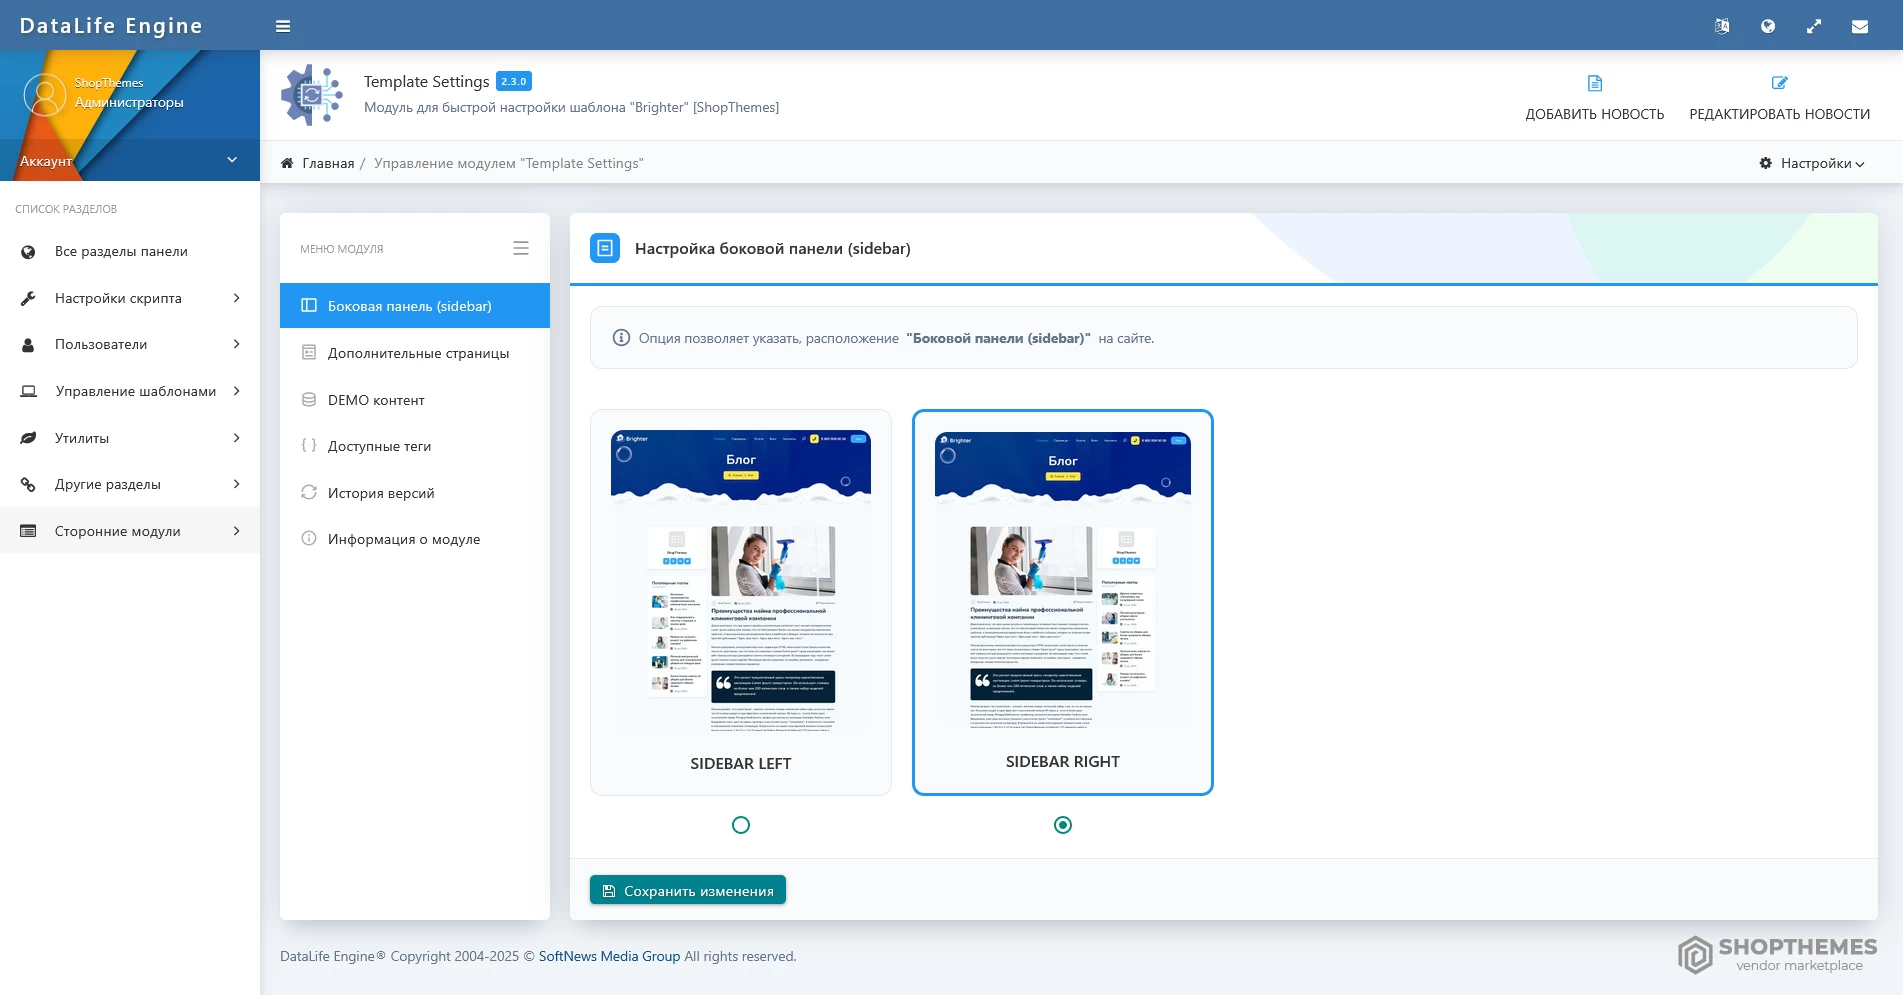Screen dimensions: 1903x995
Task: Open messages via the envelope icon
Action: 1859,26
